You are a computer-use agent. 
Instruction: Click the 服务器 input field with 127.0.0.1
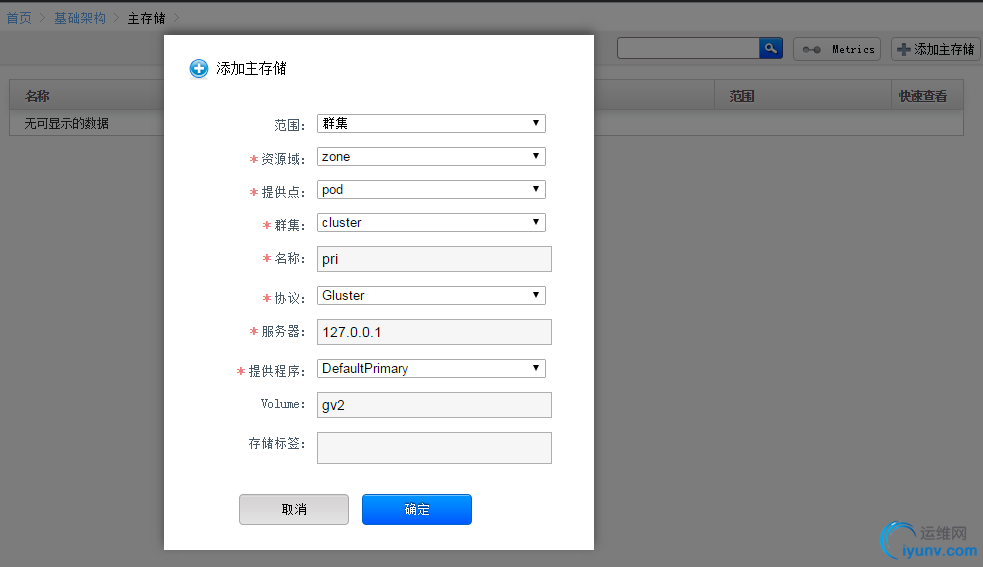[x=434, y=332]
